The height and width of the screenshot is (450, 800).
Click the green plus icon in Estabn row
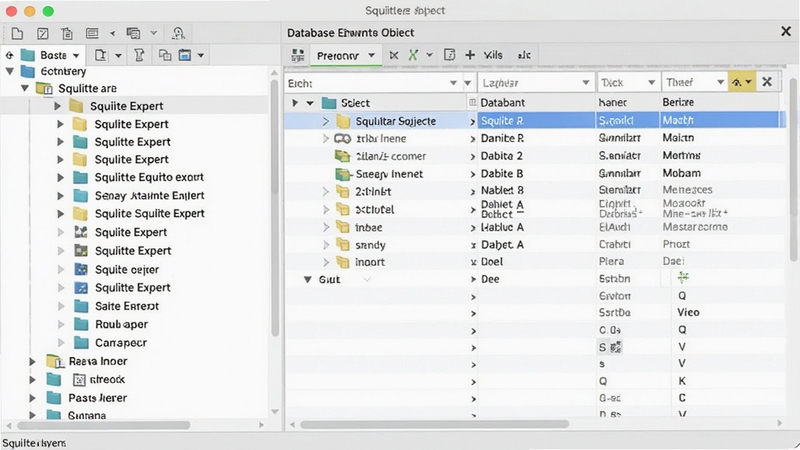click(x=683, y=278)
